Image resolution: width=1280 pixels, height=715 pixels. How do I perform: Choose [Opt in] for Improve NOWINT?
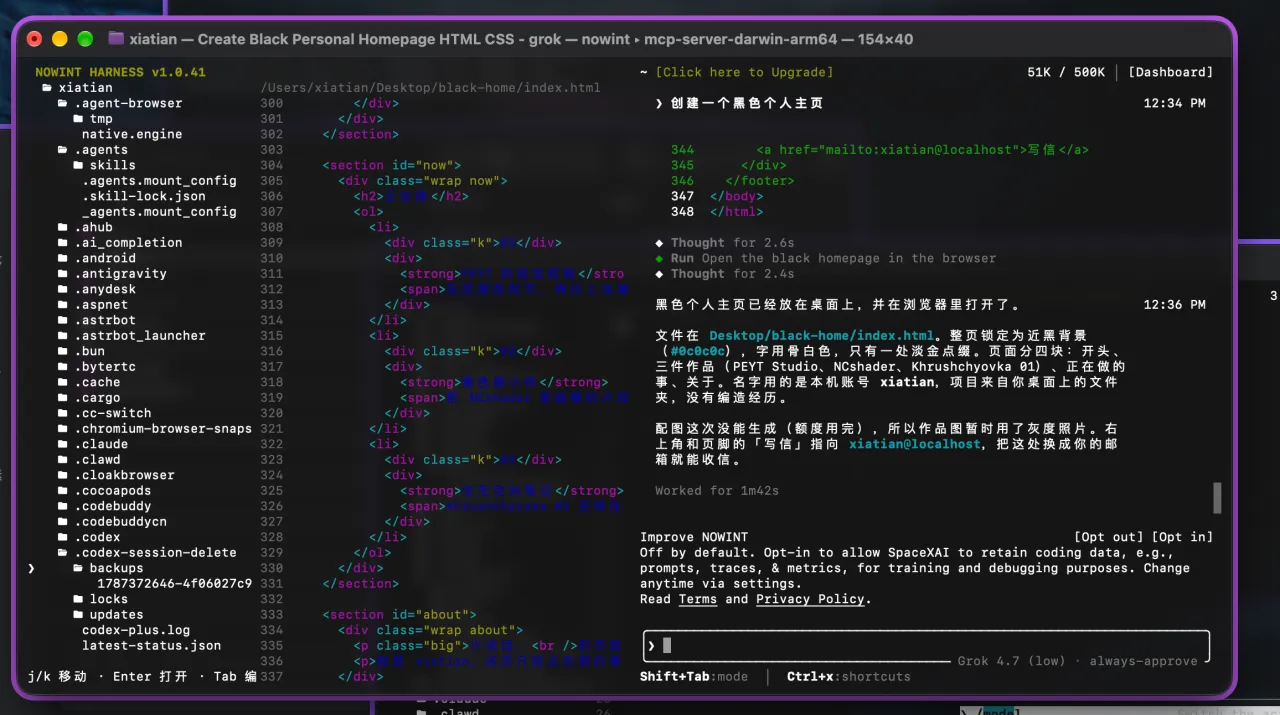(1182, 537)
